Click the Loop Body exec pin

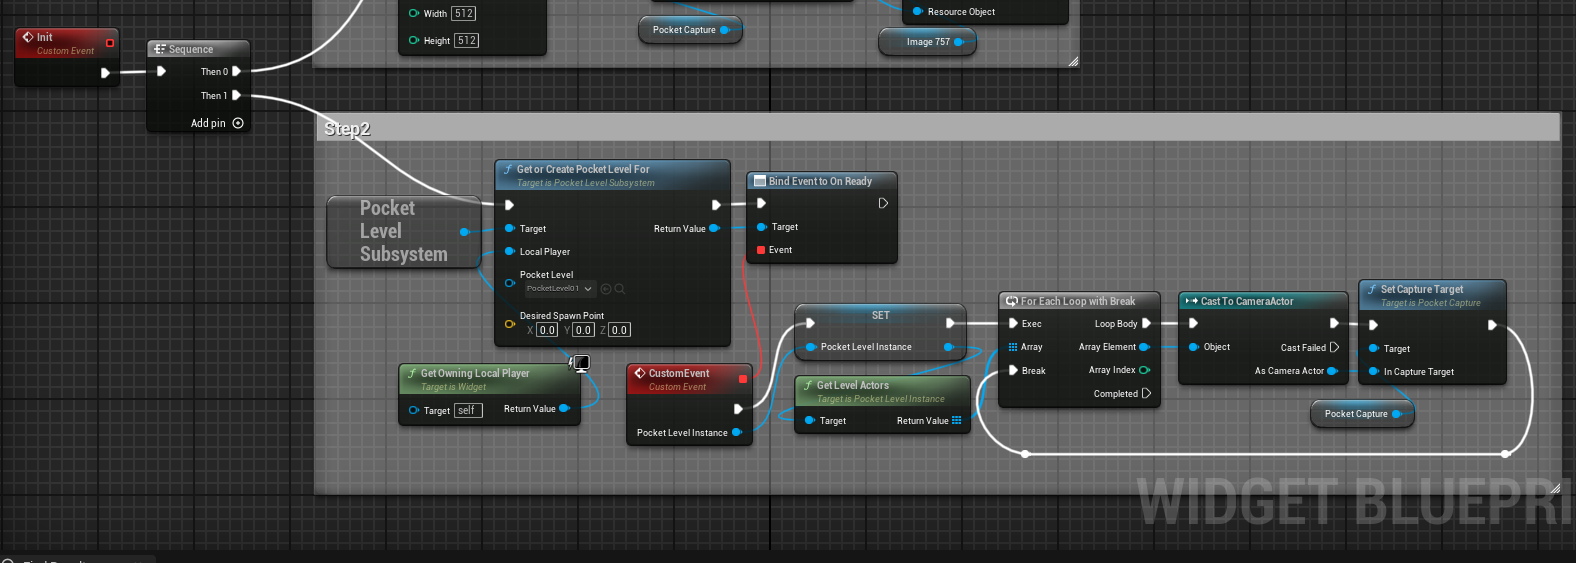[1146, 323]
